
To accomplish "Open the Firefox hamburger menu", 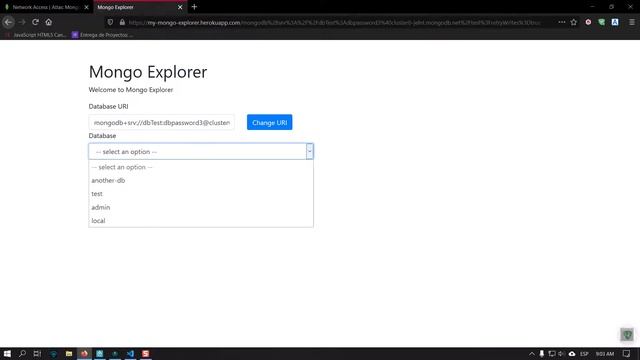I will (x=632, y=22).
